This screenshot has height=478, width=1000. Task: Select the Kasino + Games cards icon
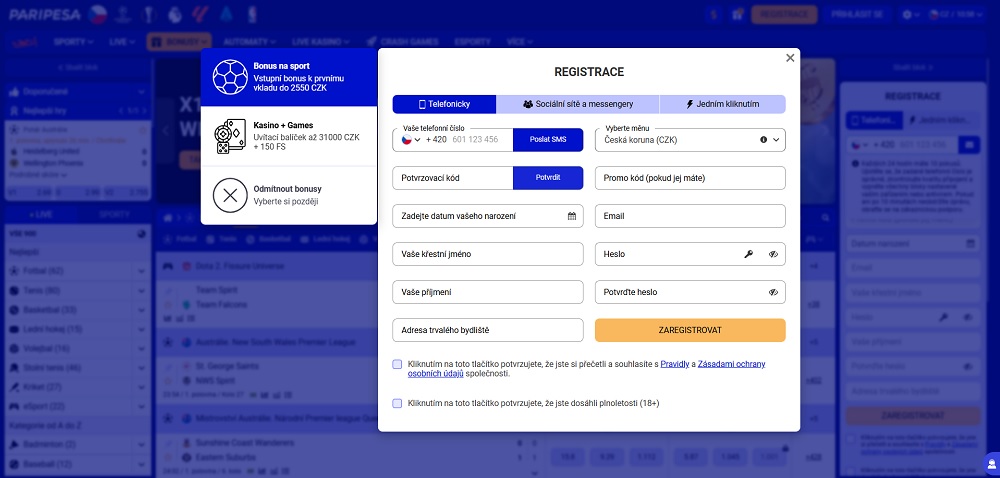pos(231,136)
